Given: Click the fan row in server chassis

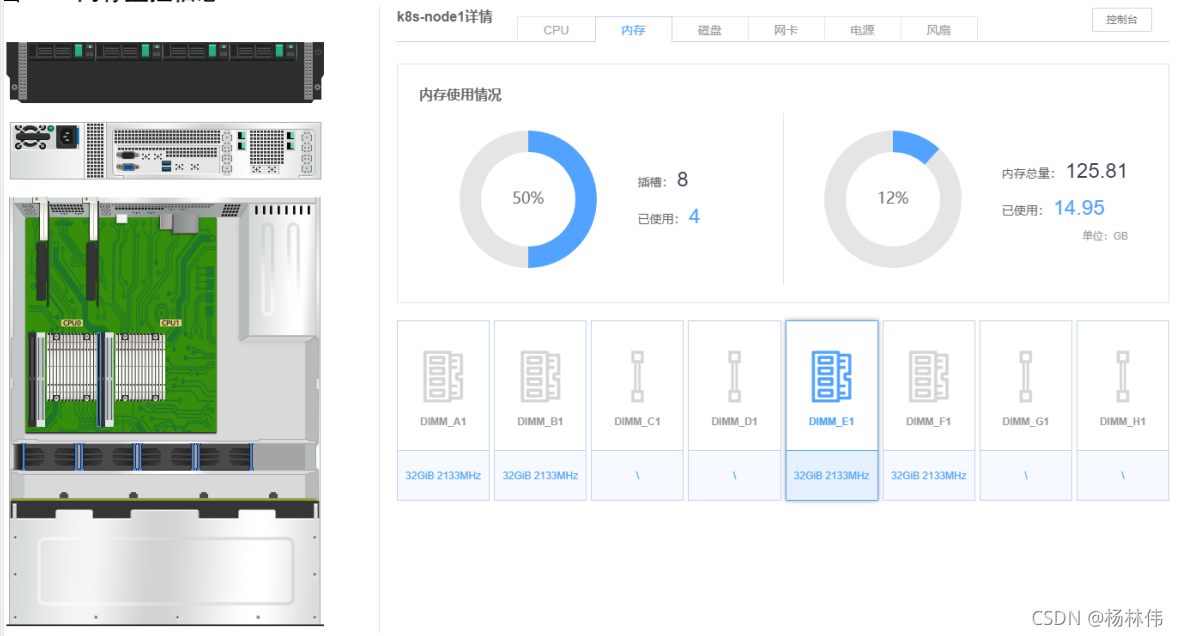Looking at the screenshot, I should click(135, 457).
